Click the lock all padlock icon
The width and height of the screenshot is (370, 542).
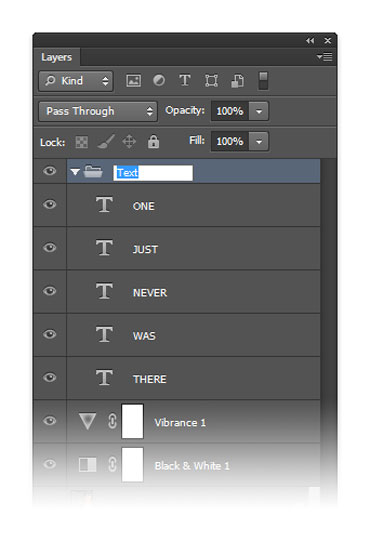pyautogui.click(x=154, y=142)
